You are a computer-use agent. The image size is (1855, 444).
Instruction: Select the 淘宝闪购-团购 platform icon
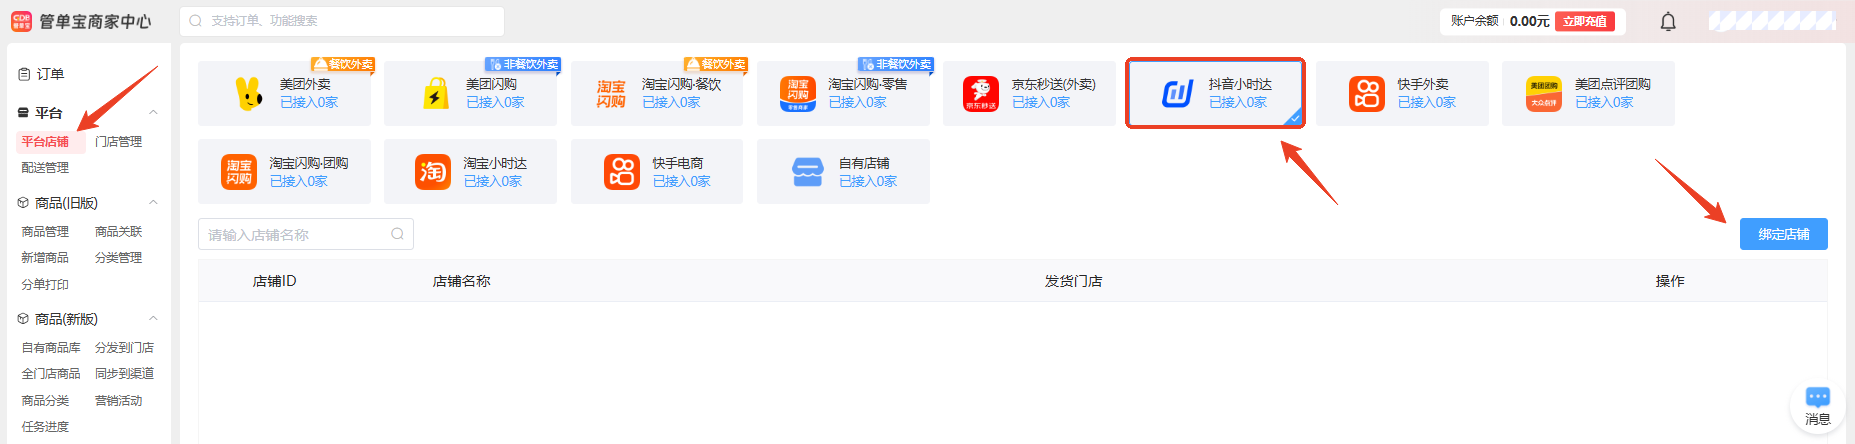239,172
